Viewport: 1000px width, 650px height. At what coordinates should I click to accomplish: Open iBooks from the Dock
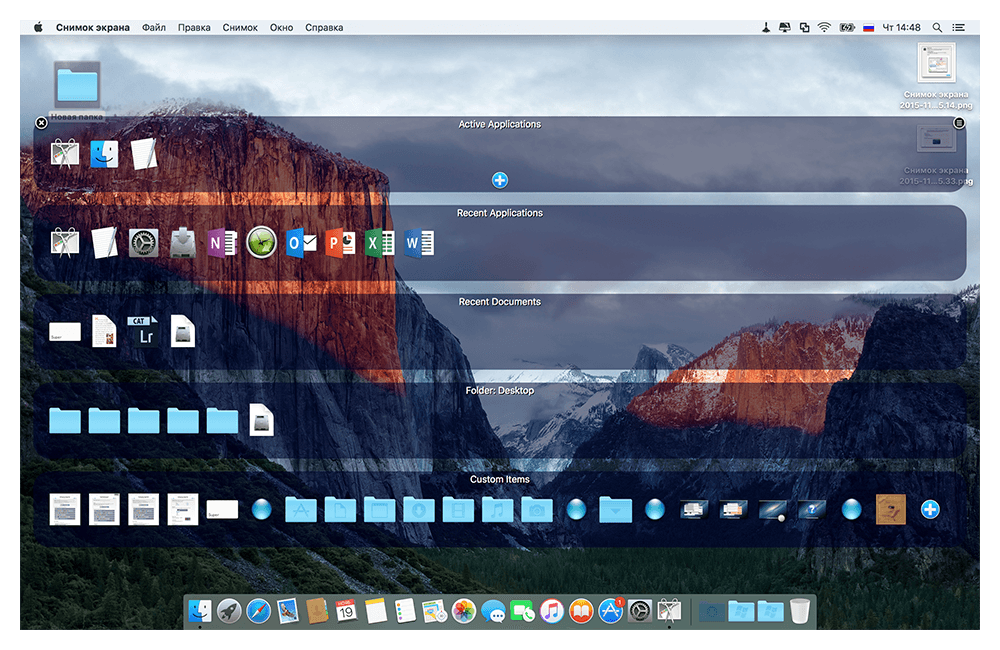[x=582, y=611]
